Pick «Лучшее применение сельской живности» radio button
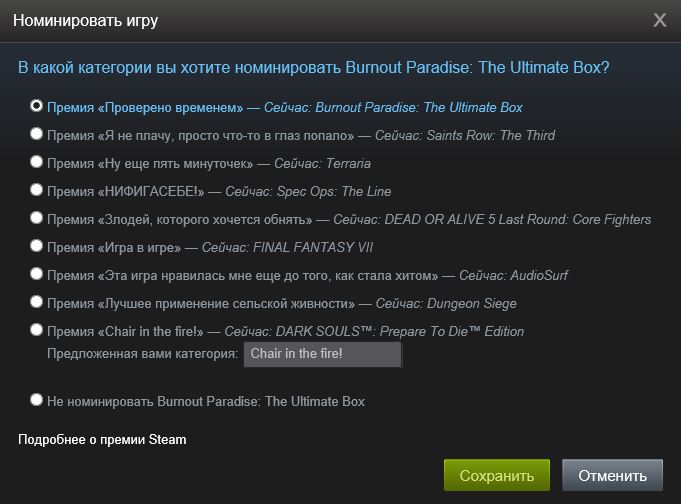 pyautogui.click(x=37, y=301)
